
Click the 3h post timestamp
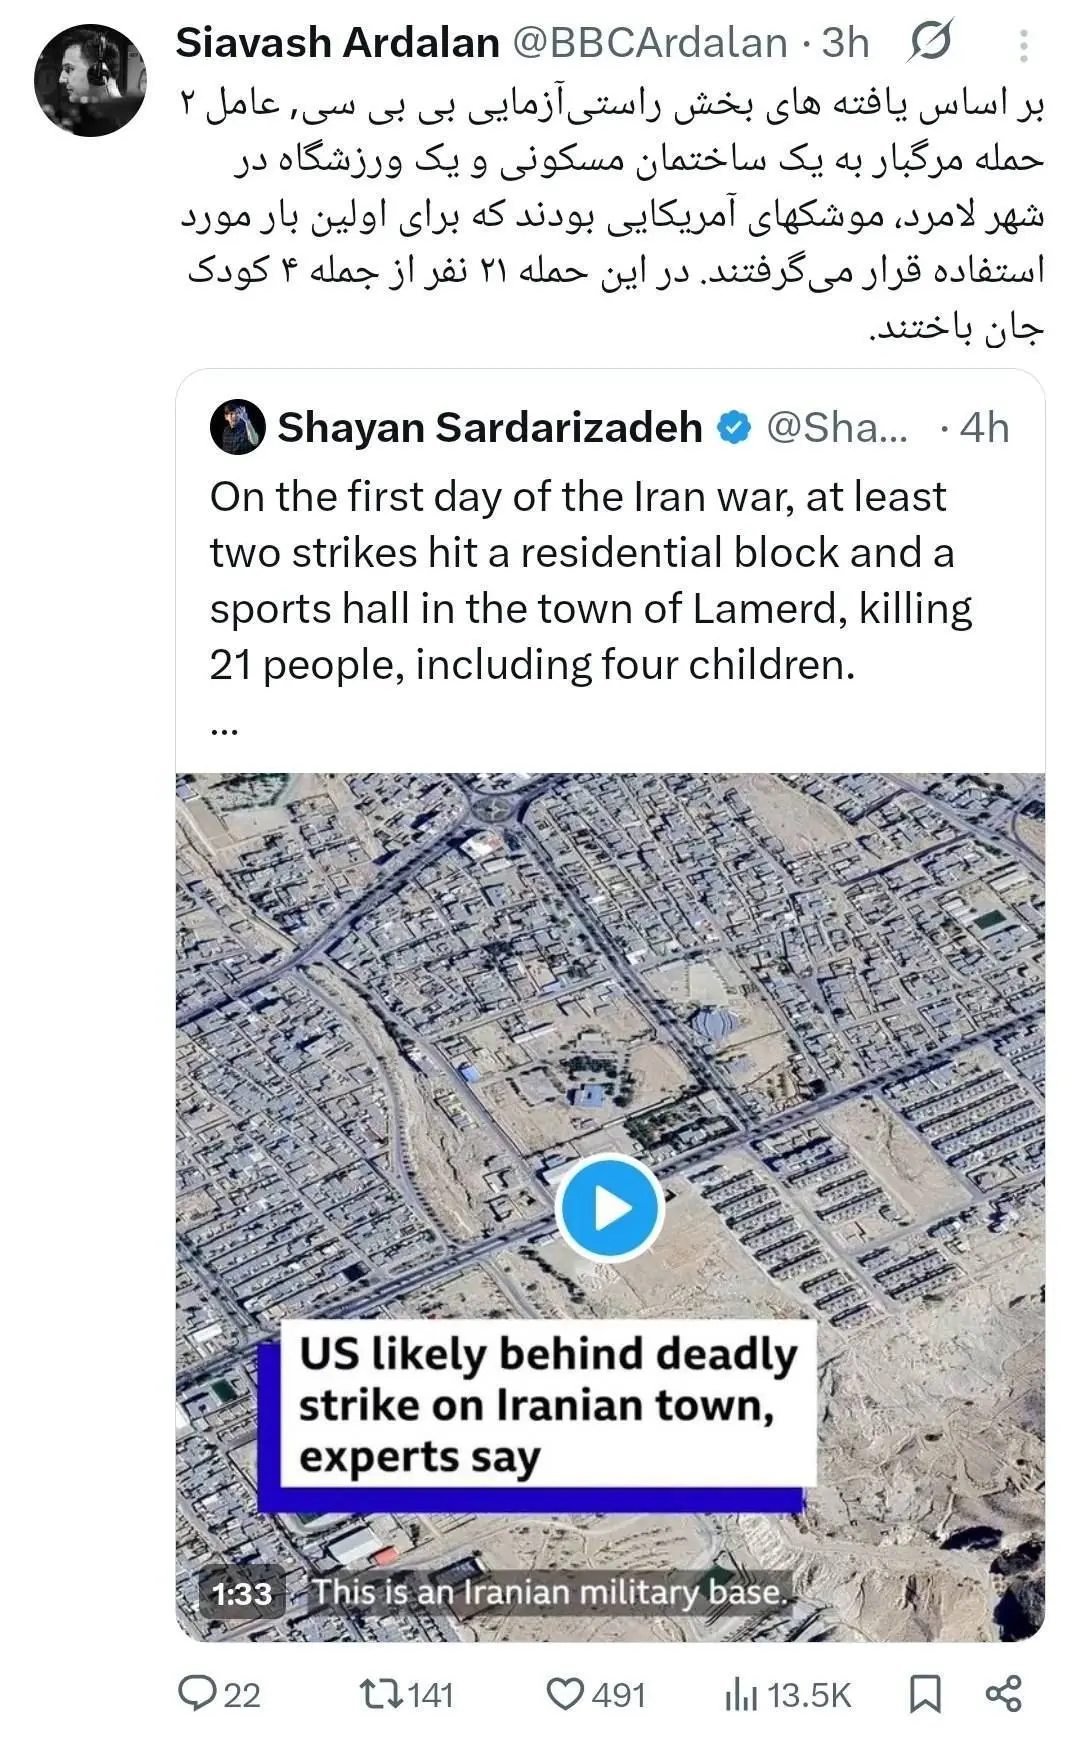[x=846, y=43]
